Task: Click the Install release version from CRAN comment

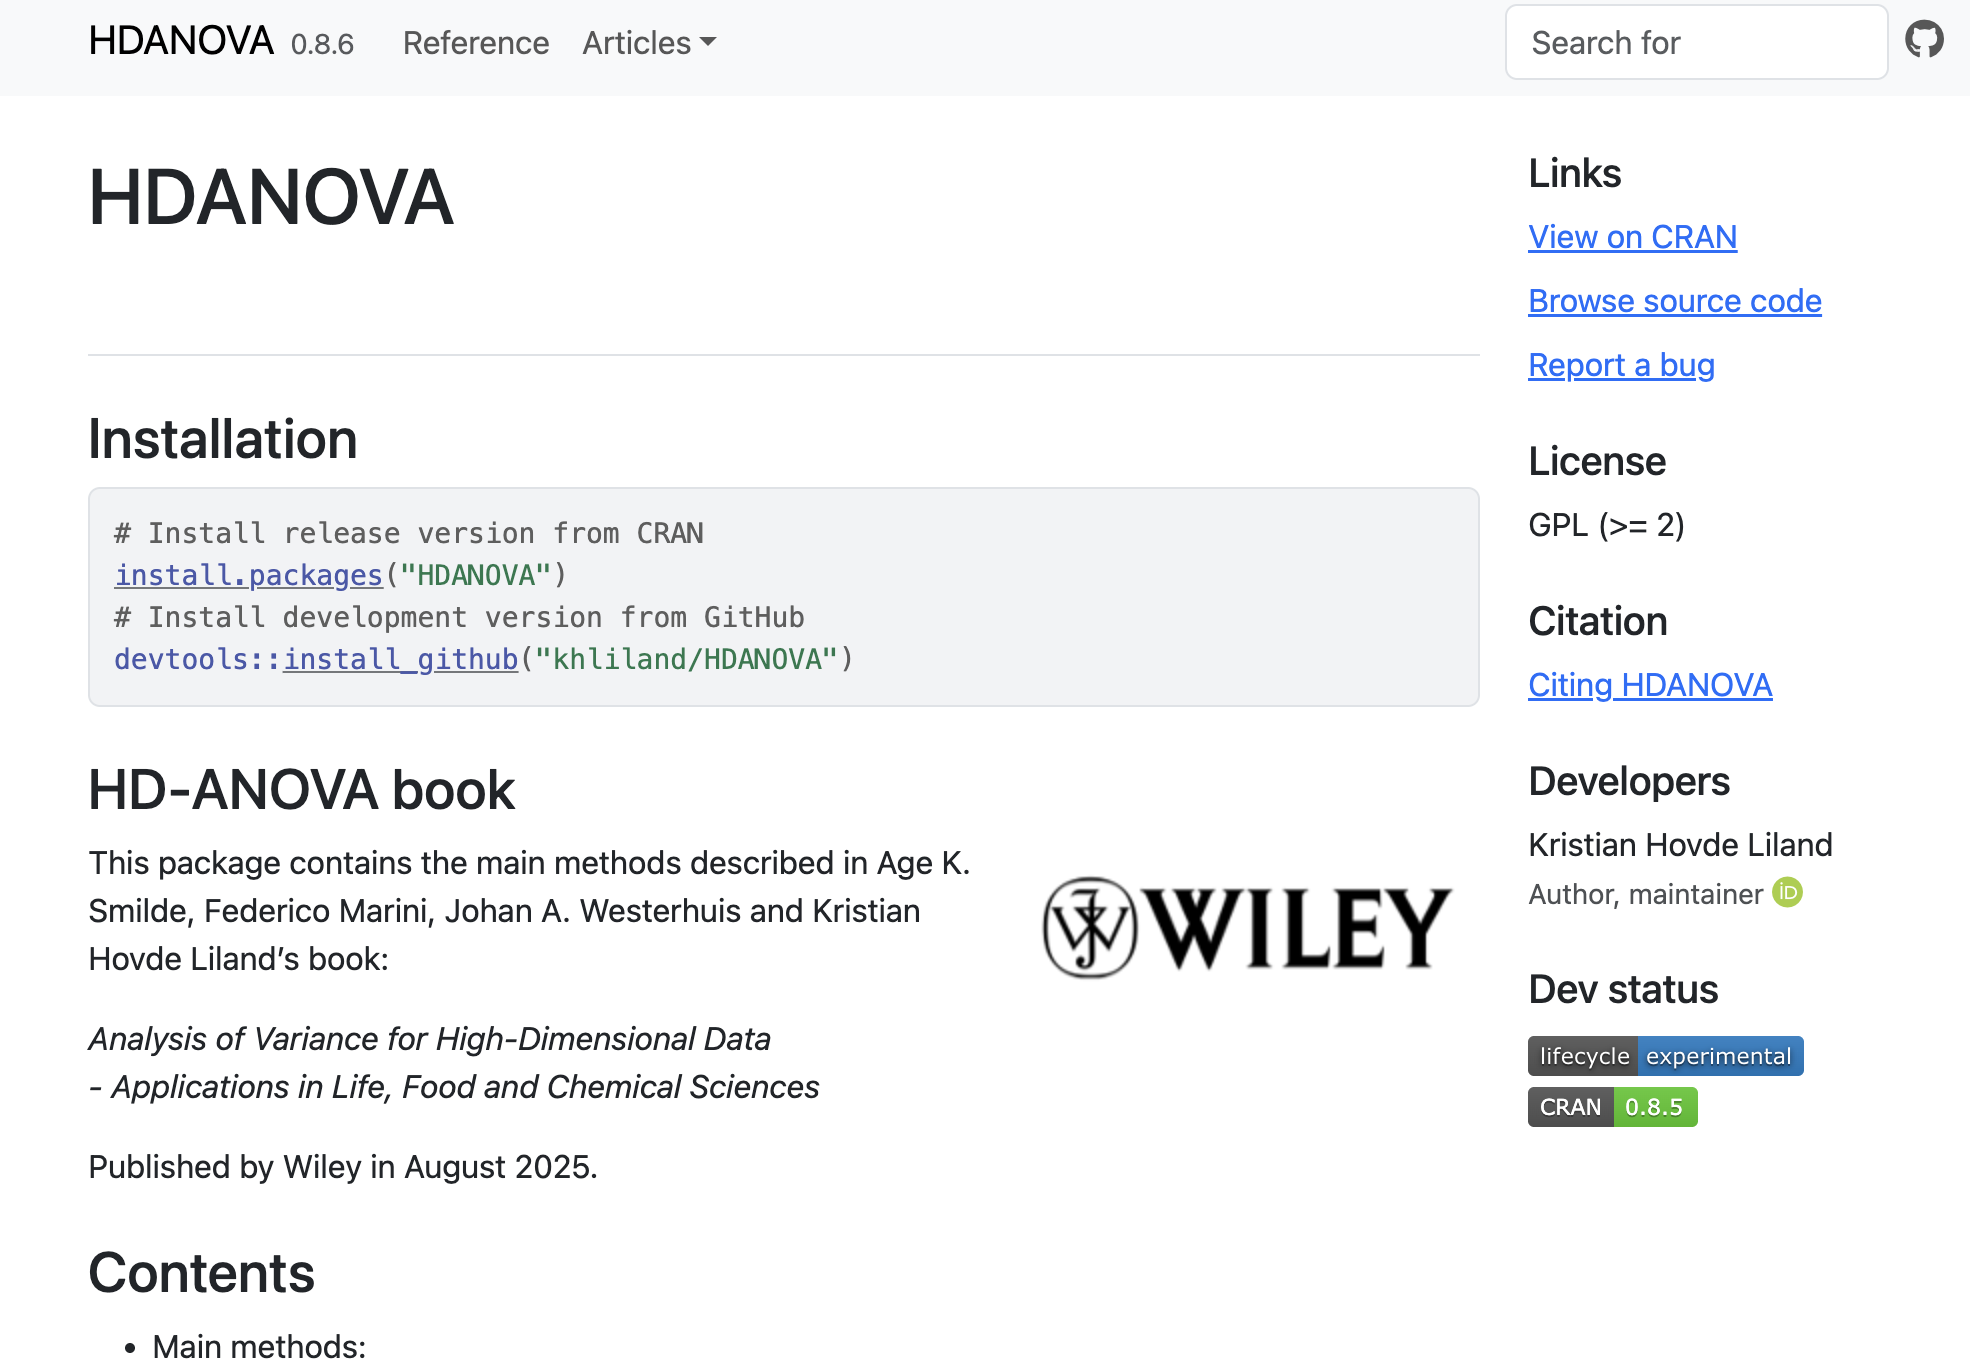Action: coord(409,533)
